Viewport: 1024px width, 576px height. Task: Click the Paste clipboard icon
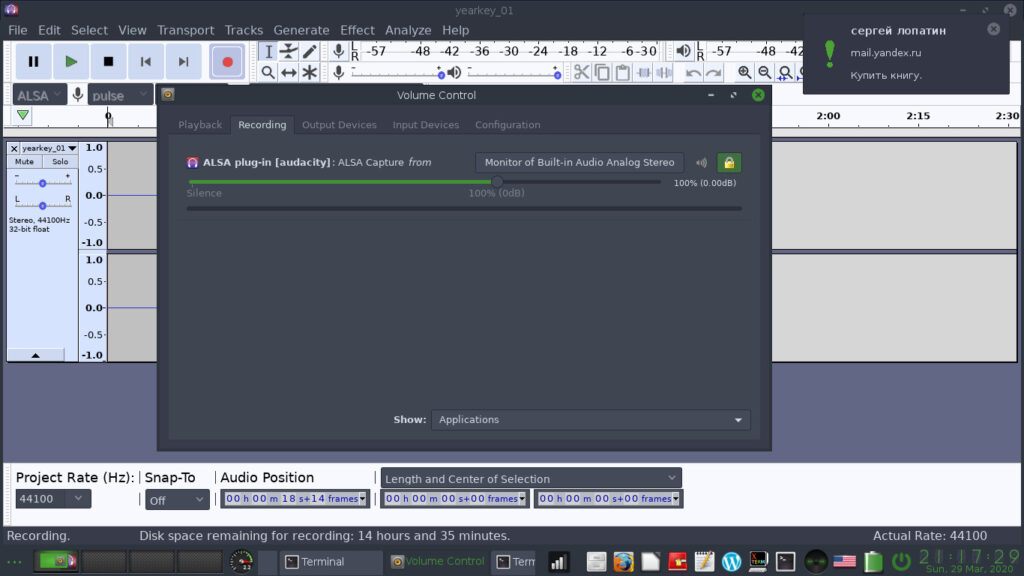[x=623, y=72]
